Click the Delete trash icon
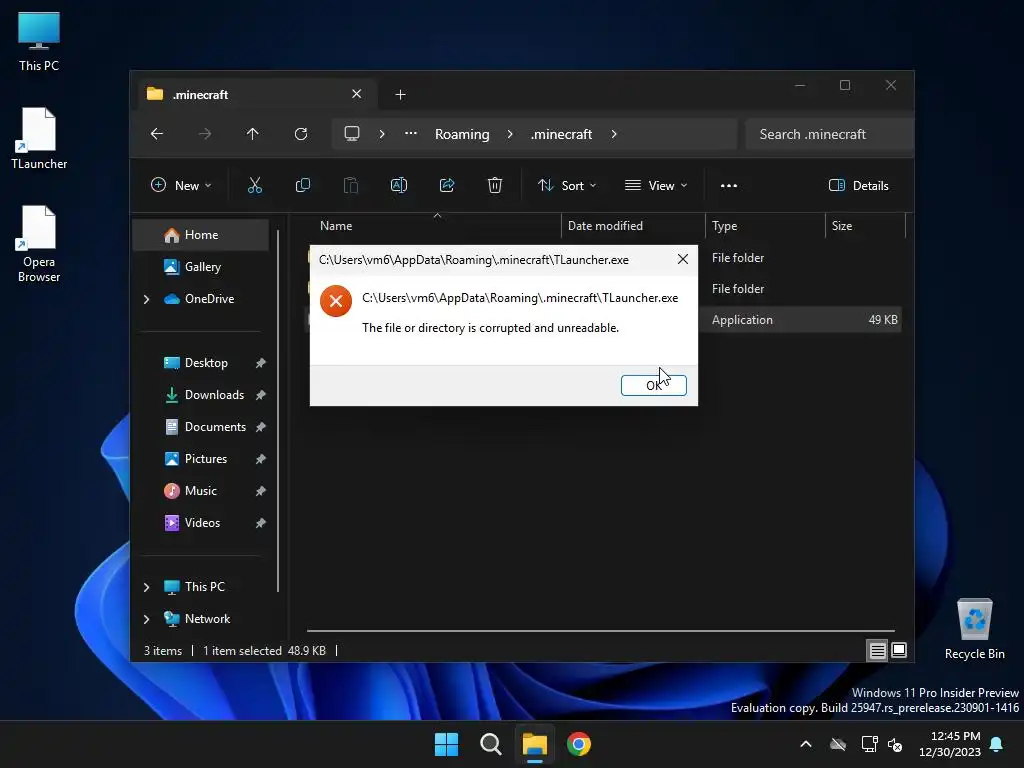 pos(495,185)
